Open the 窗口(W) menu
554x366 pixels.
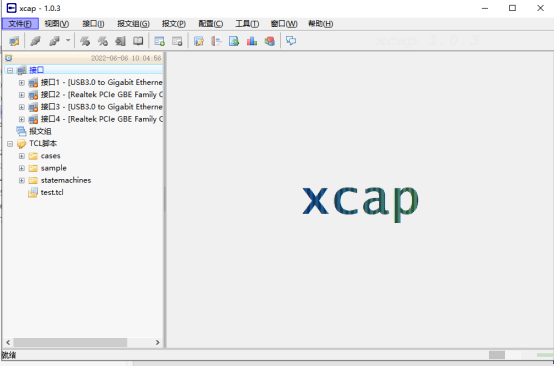[284, 24]
